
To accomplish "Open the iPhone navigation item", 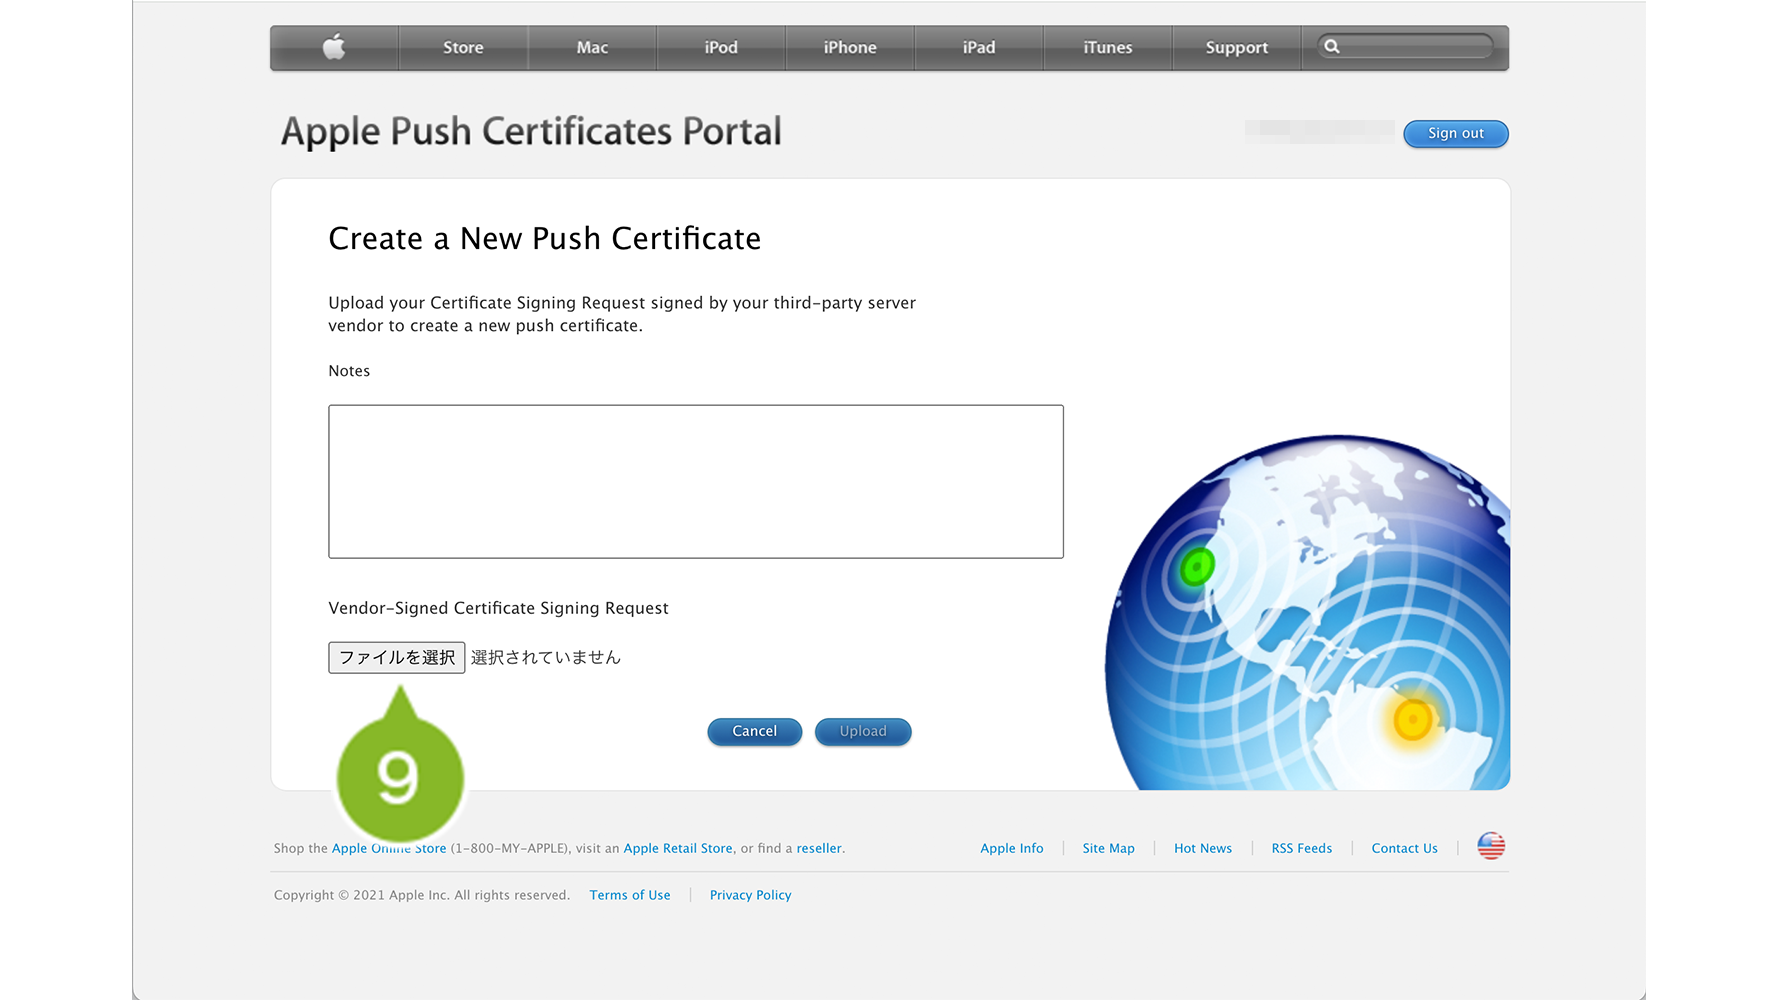I will (850, 47).
